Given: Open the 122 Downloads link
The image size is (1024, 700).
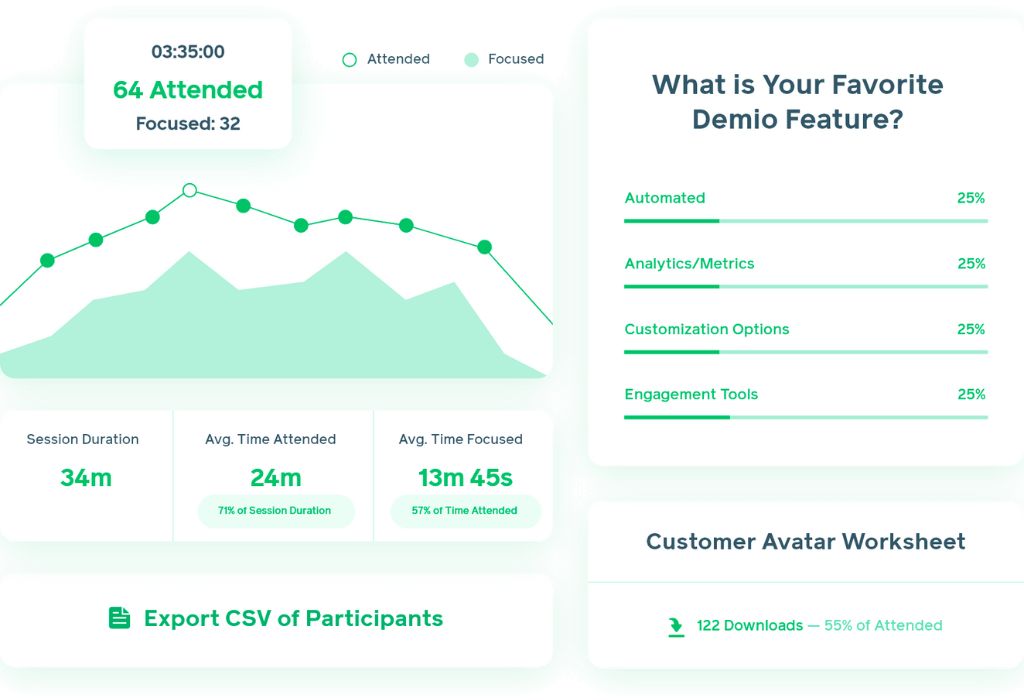Looking at the screenshot, I should click(749, 626).
